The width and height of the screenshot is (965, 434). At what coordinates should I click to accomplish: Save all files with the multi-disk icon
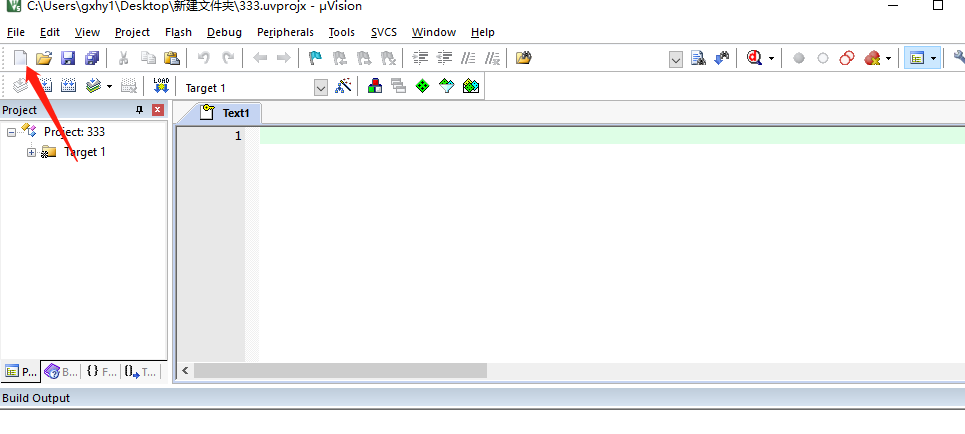[x=92, y=58]
